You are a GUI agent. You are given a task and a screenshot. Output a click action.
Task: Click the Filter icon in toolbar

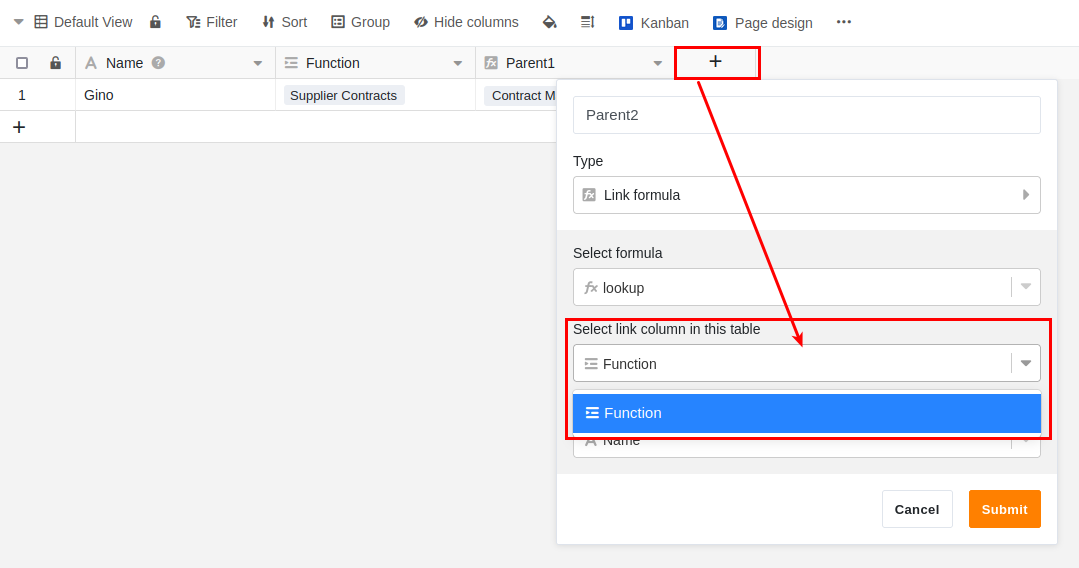coord(193,22)
